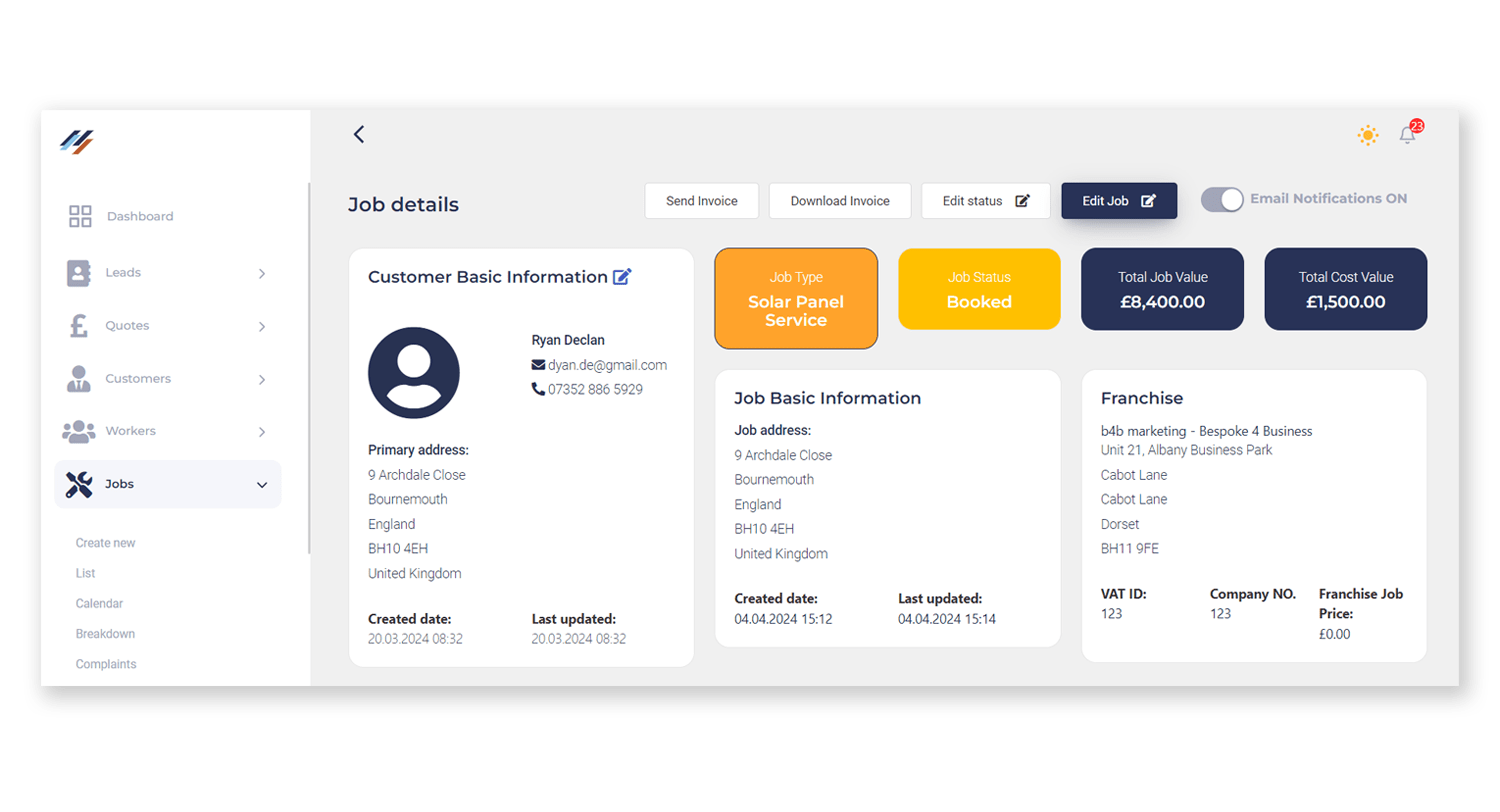Open the Jobs Calendar submenu item
The image size is (1500, 812).
tap(99, 604)
